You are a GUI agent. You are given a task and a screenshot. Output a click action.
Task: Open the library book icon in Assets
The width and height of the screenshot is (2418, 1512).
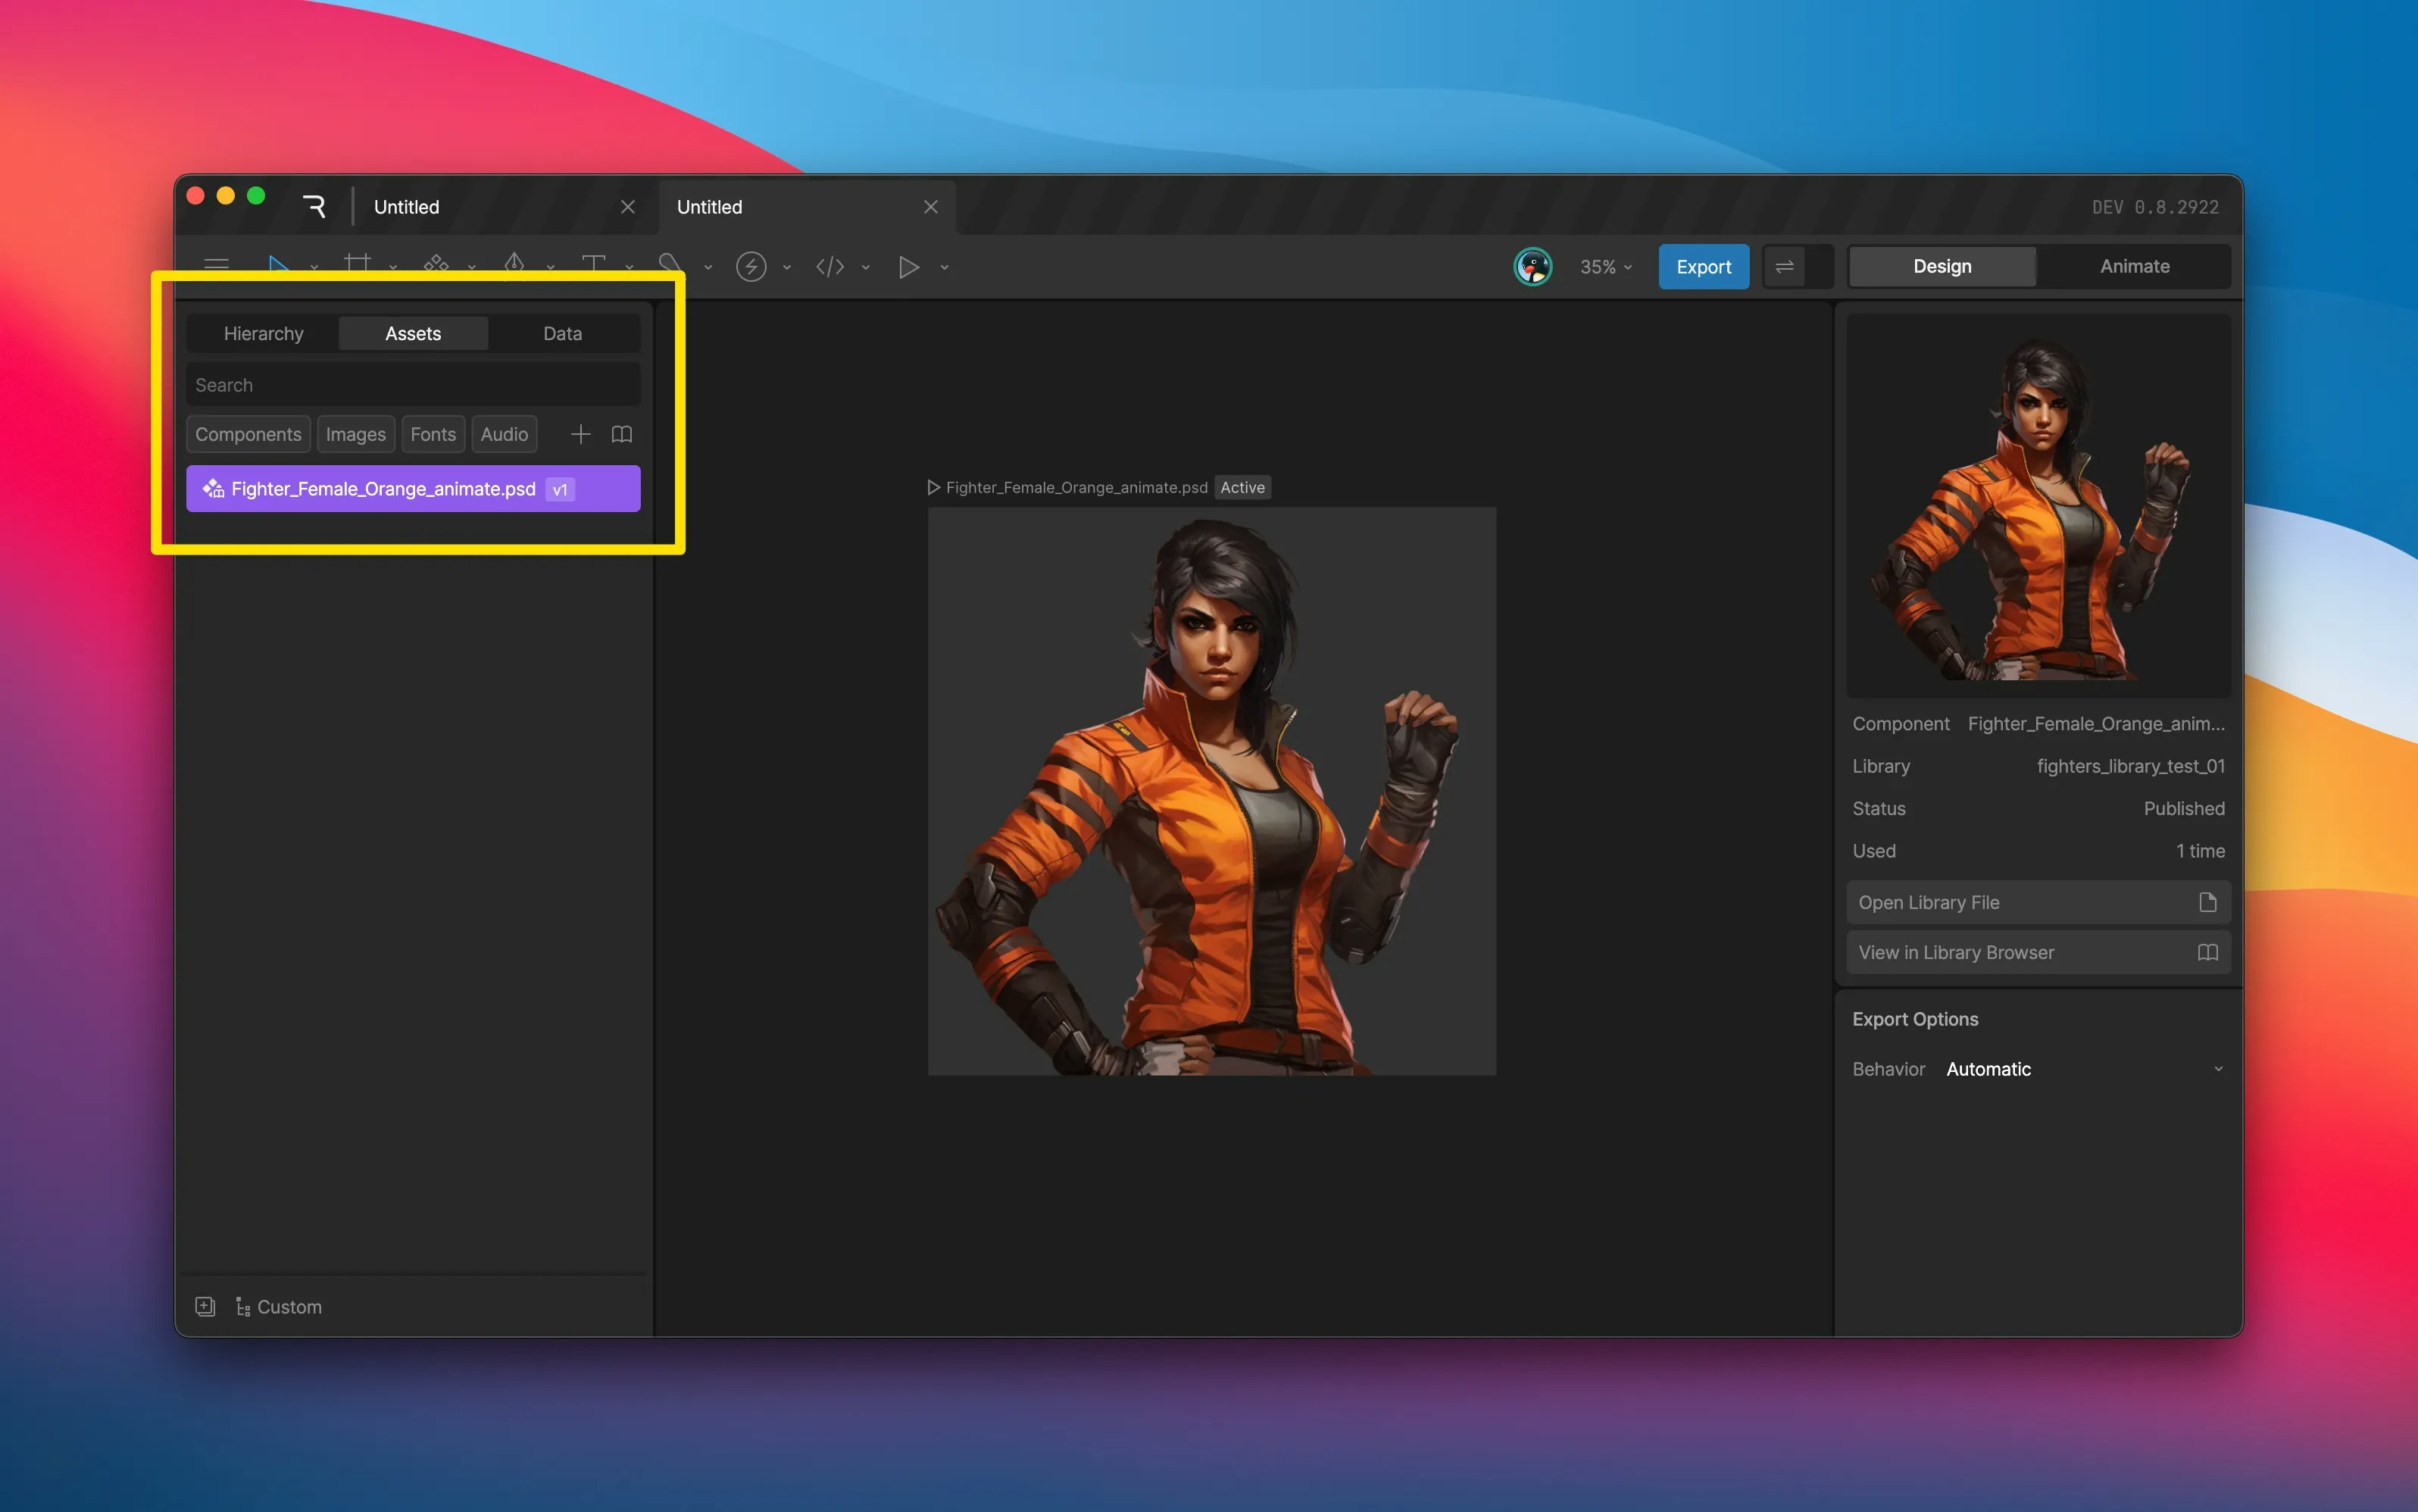(x=621, y=434)
